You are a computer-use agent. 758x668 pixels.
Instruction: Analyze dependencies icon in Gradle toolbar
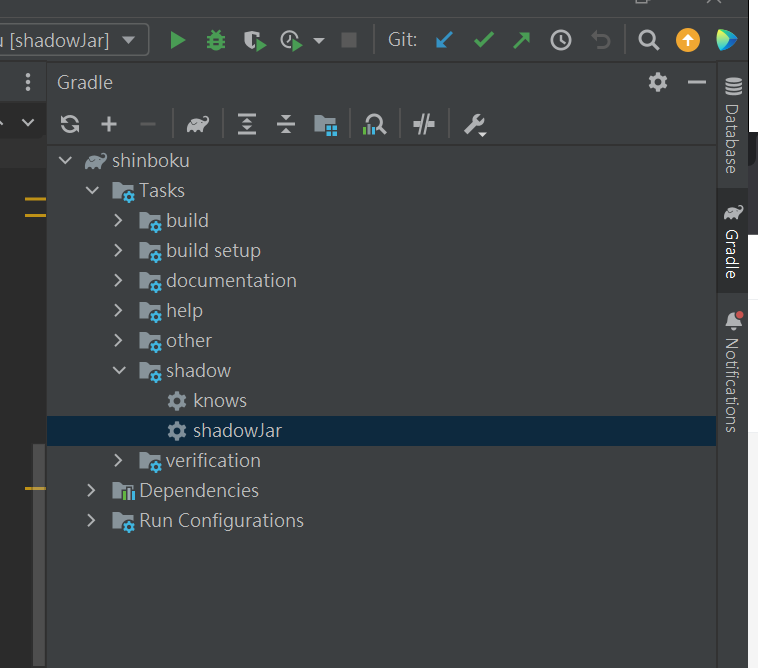tap(374, 124)
